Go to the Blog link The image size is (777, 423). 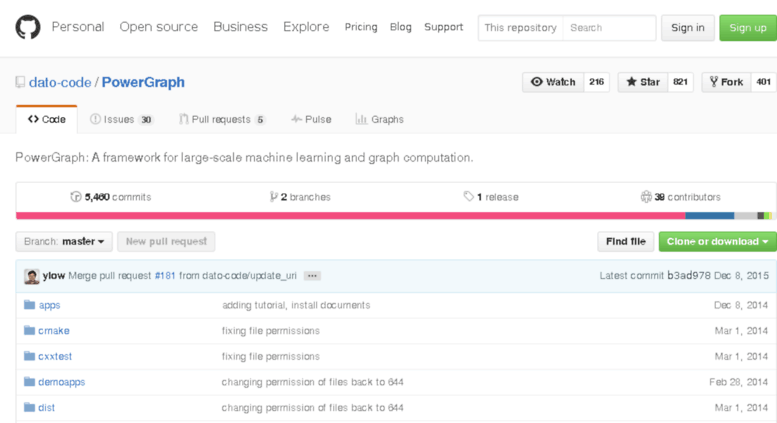coord(400,27)
